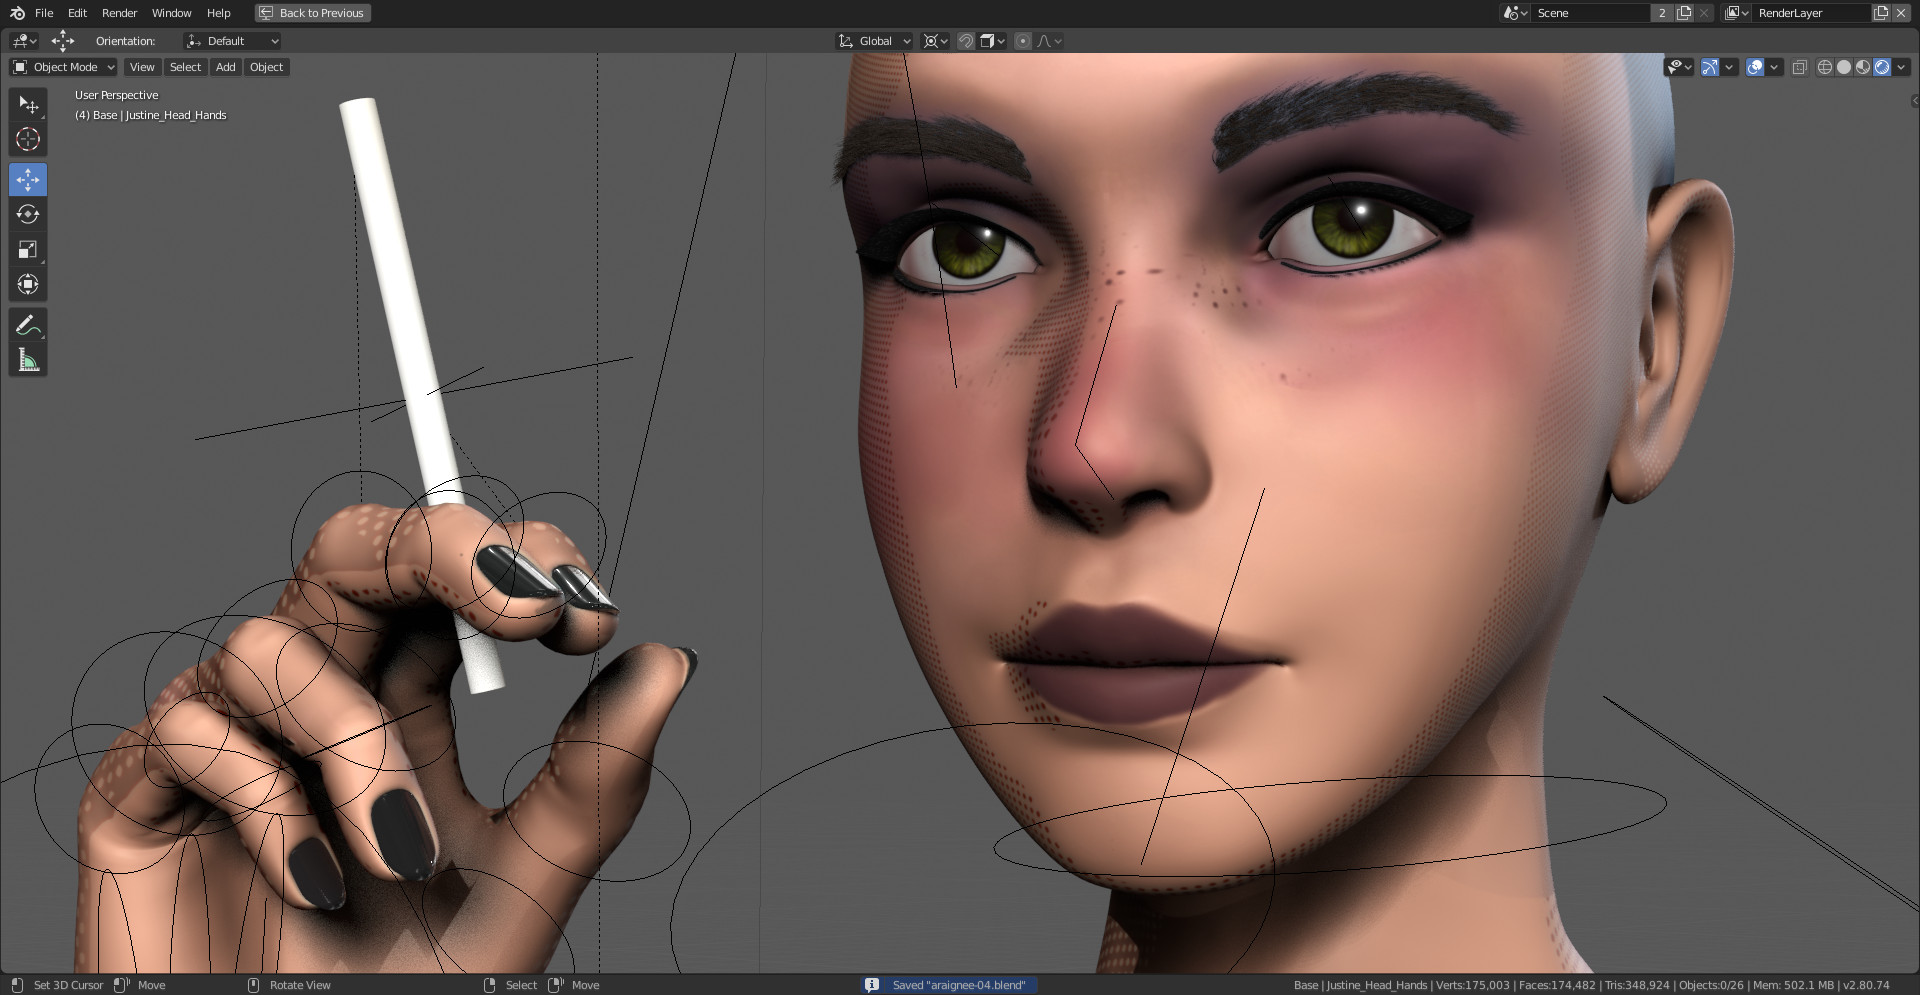This screenshot has height=995, width=1920.
Task: Add a new view layer
Action: [x=1881, y=13]
